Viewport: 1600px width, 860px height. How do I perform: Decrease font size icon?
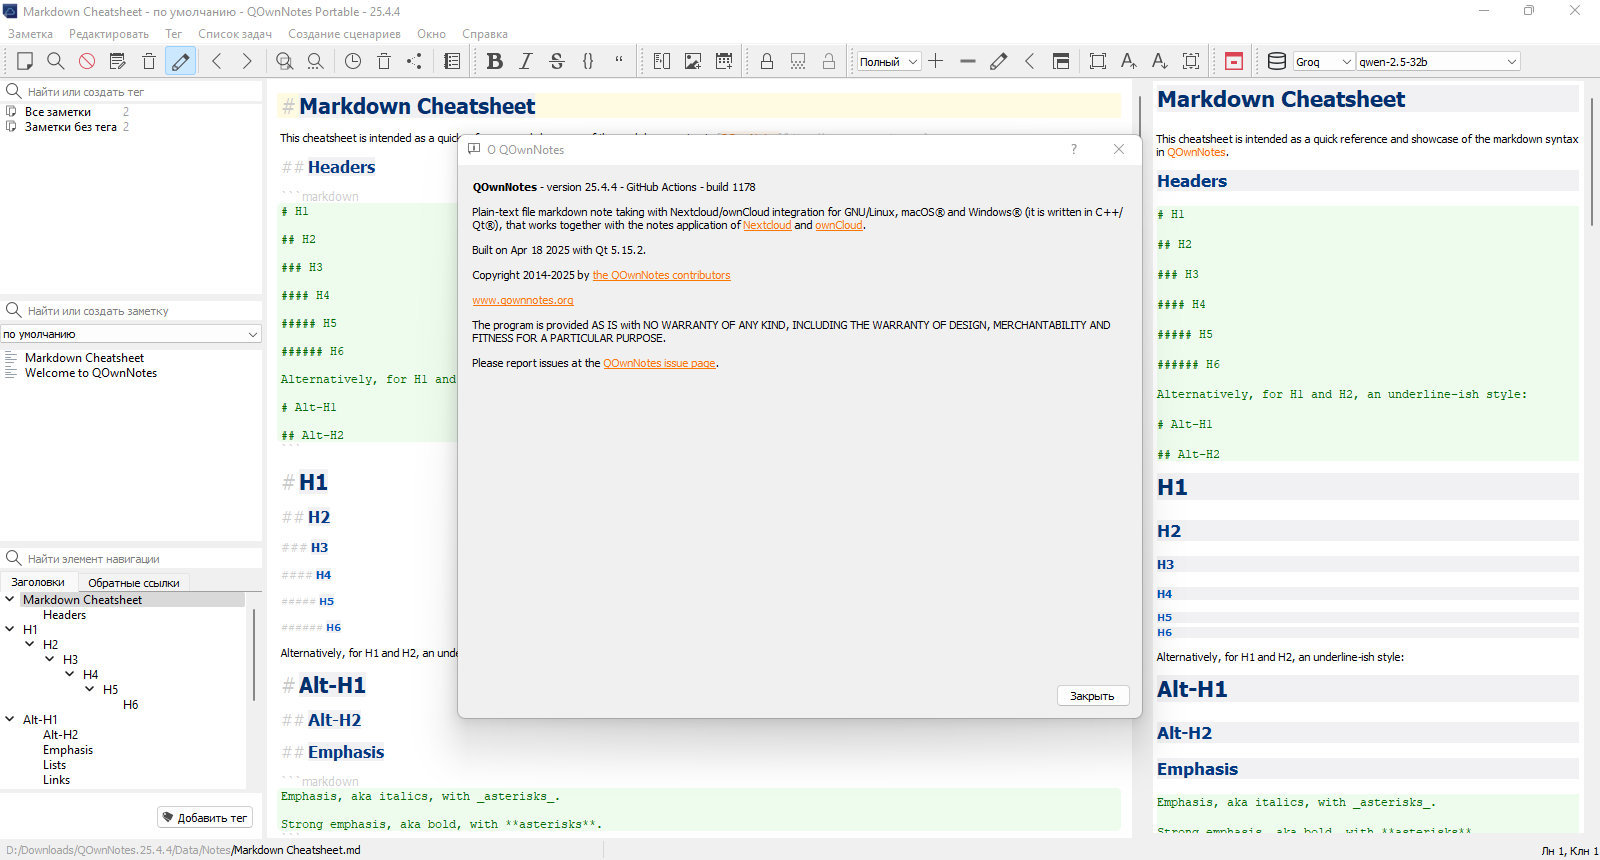click(1160, 61)
